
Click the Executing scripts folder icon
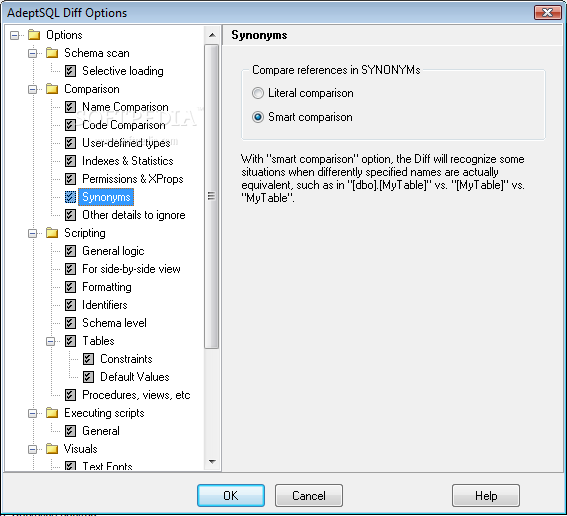tap(52, 413)
